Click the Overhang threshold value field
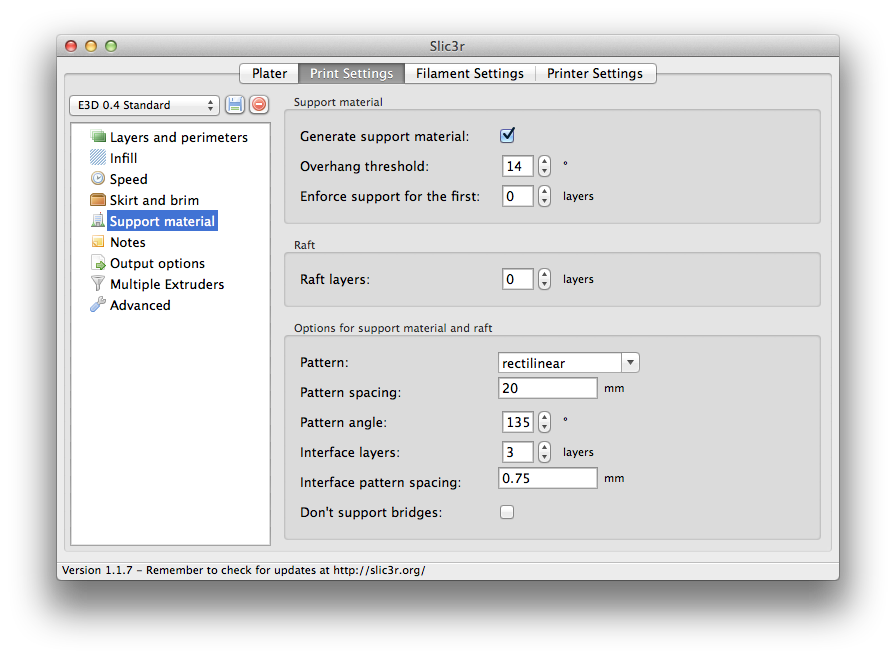 pyautogui.click(x=518, y=166)
